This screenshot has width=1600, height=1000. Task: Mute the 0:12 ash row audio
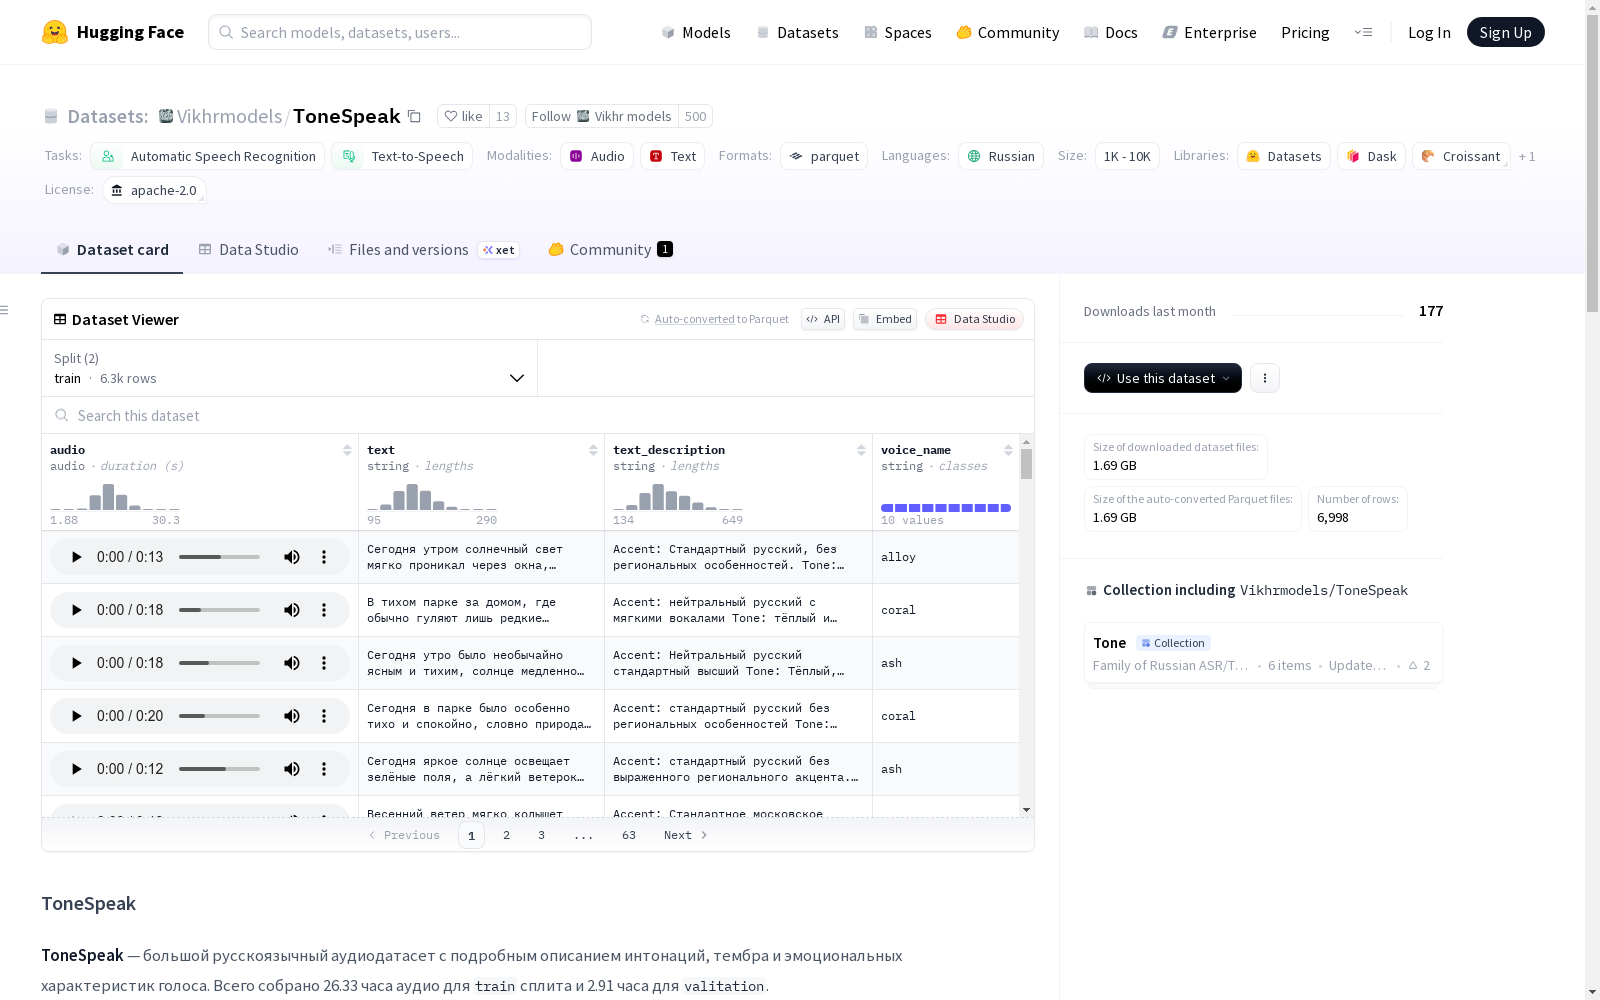point(292,769)
